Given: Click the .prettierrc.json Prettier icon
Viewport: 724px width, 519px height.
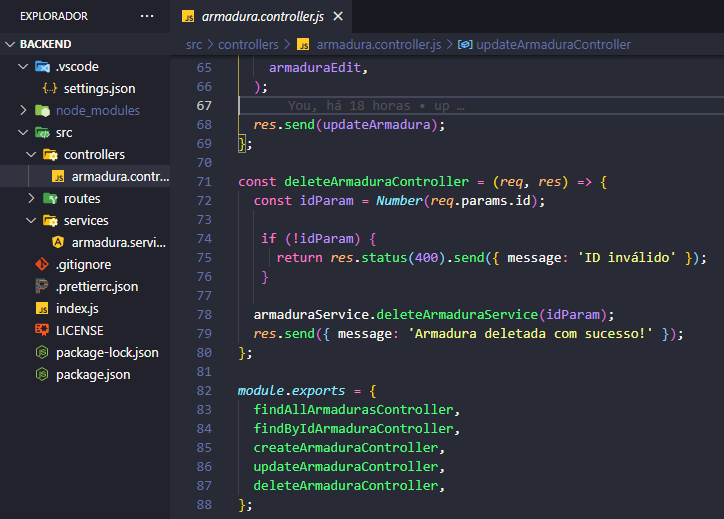Looking at the screenshot, I should (42, 286).
